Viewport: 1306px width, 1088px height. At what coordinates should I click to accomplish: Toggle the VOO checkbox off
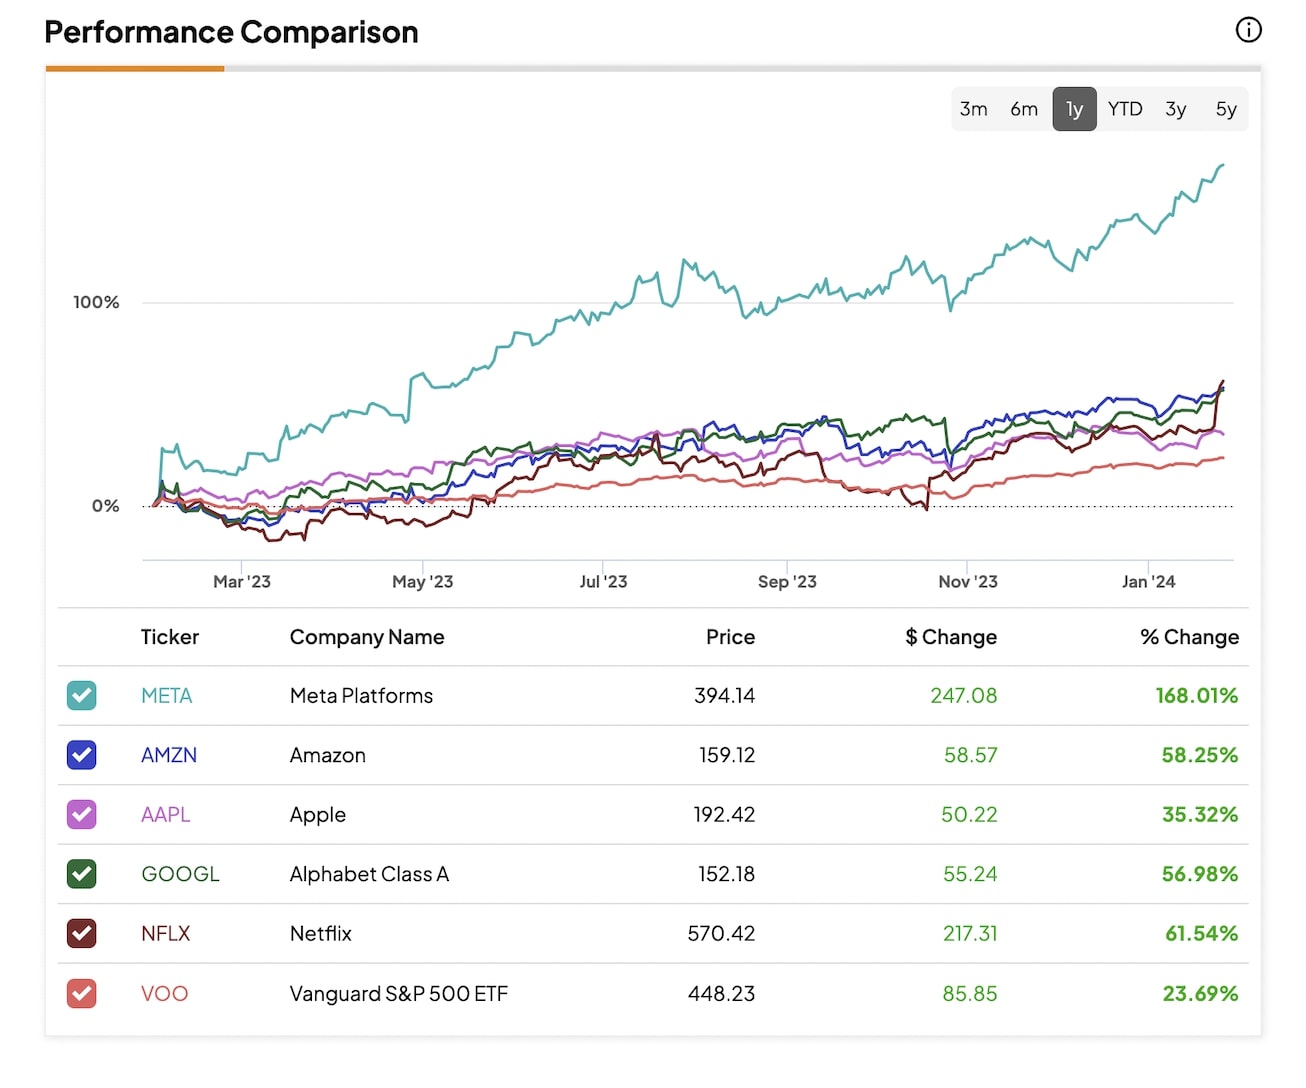tap(82, 994)
